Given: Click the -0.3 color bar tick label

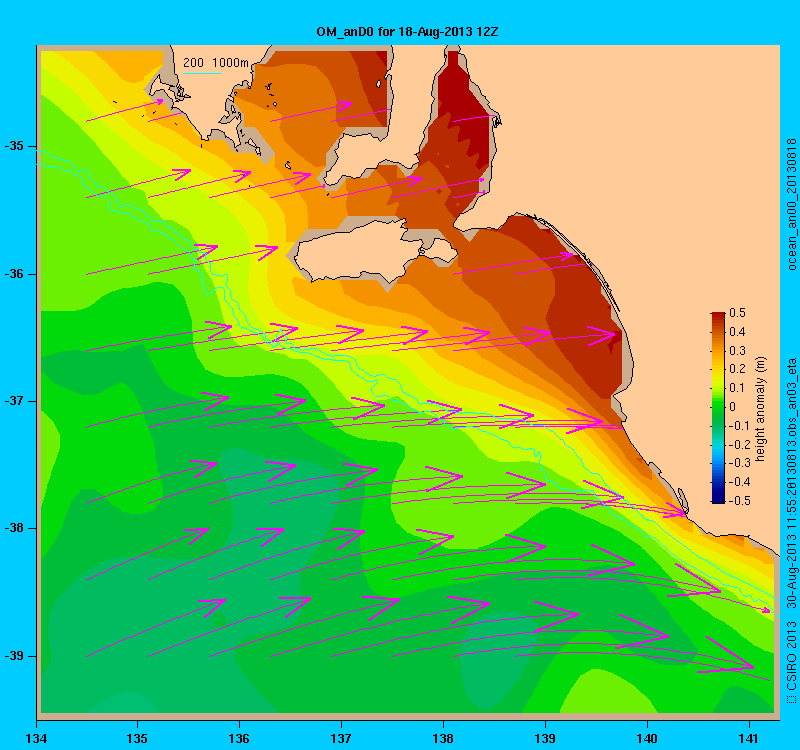Looking at the screenshot, I should click(739, 463).
